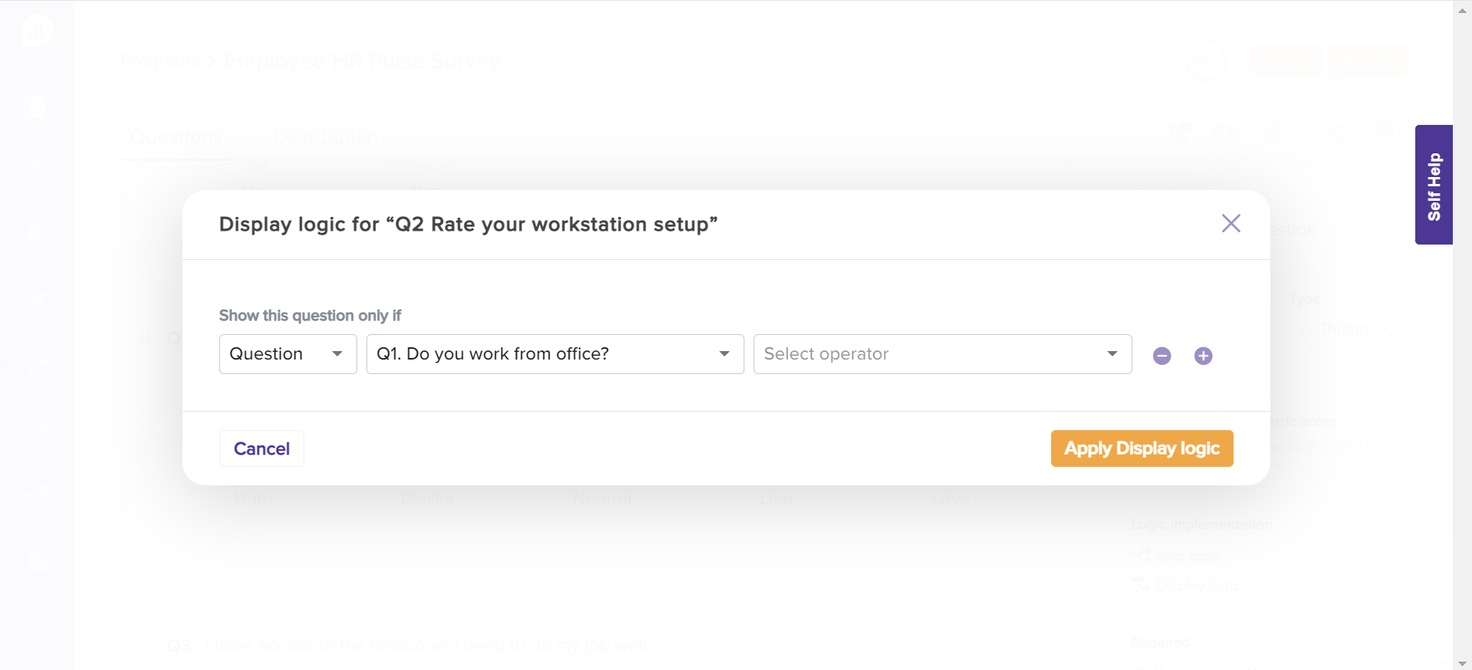This screenshot has height=670, width=1472.
Task: Expand the Q1 question selector dropdown
Action: coord(554,354)
